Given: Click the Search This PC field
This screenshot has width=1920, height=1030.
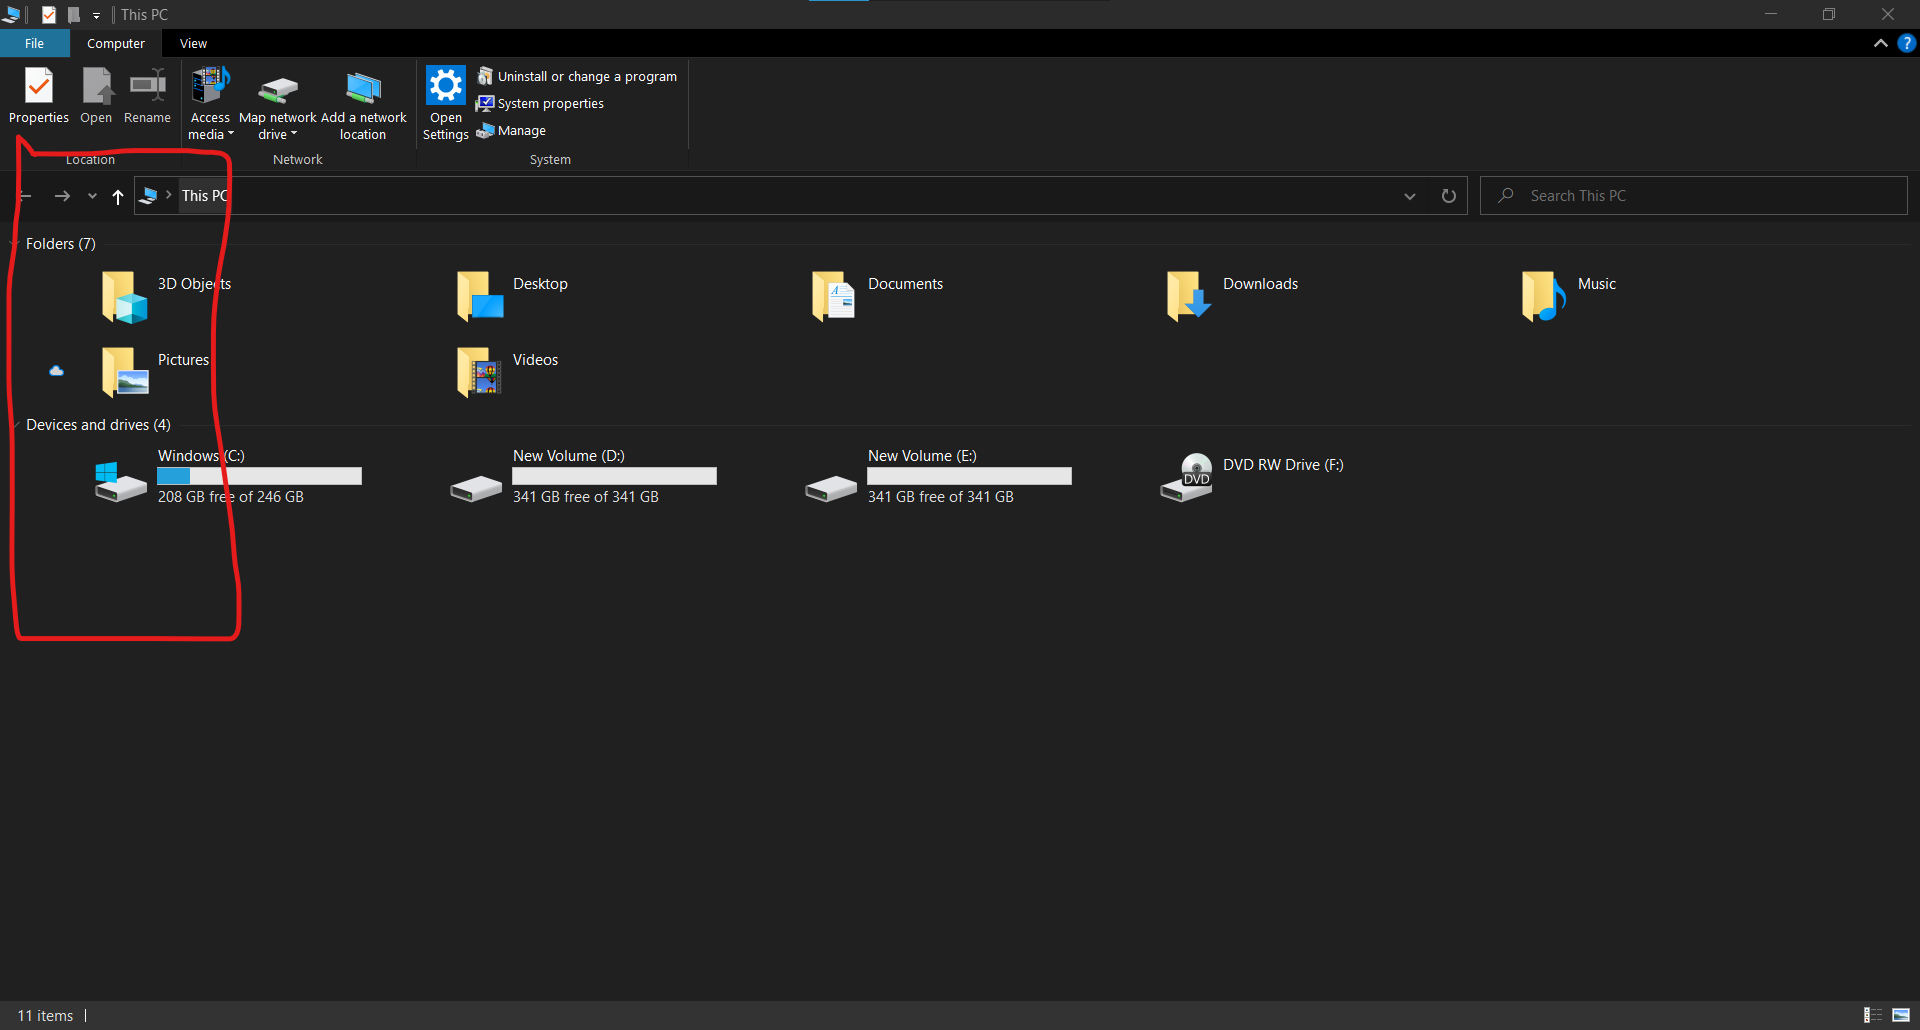Looking at the screenshot, I should (x=1694, y=196).
